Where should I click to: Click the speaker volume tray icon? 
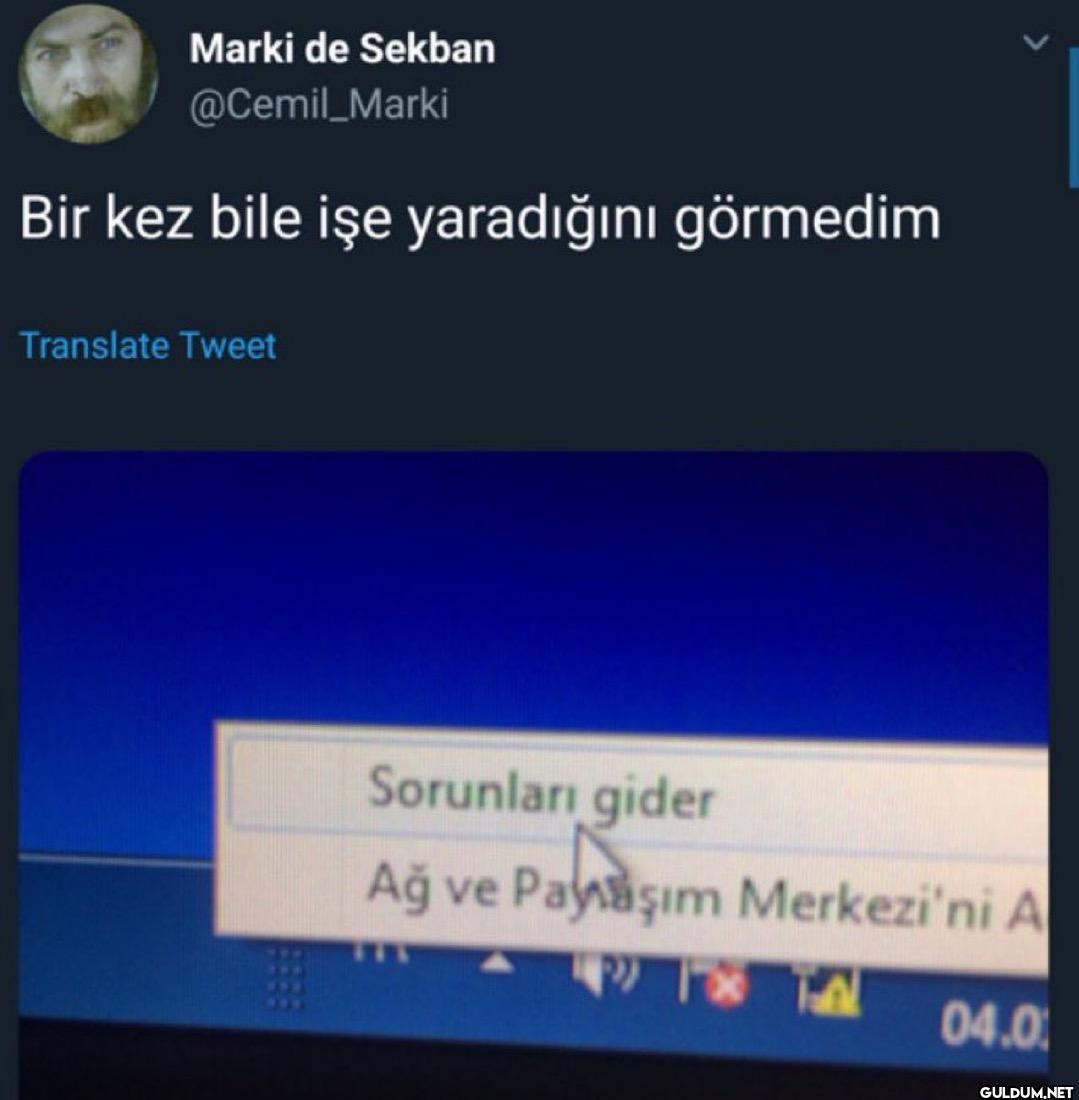click(604, 972)
